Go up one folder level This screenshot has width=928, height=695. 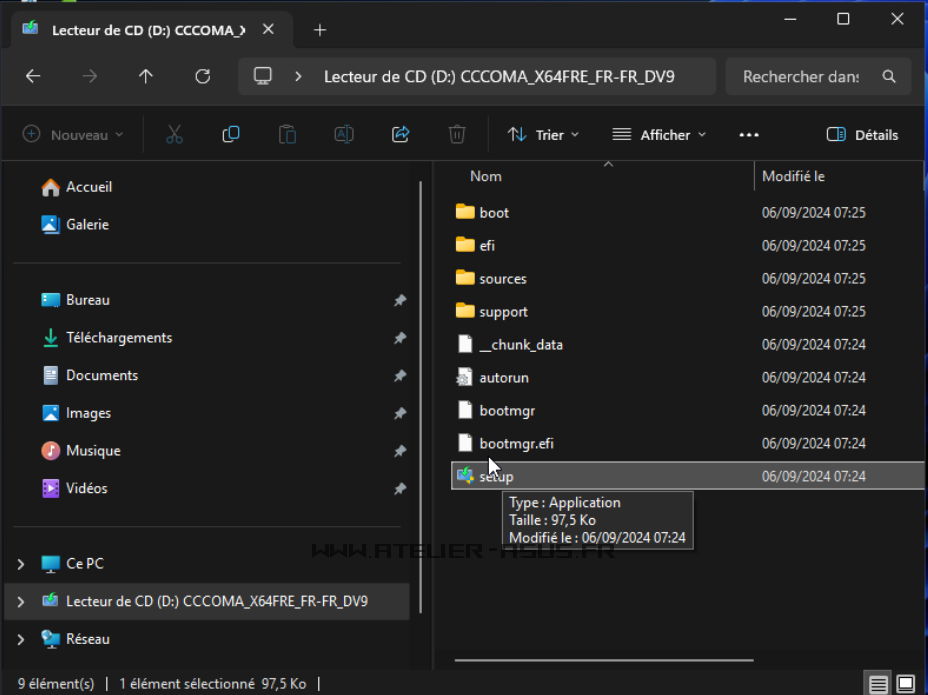coord(146,76)
